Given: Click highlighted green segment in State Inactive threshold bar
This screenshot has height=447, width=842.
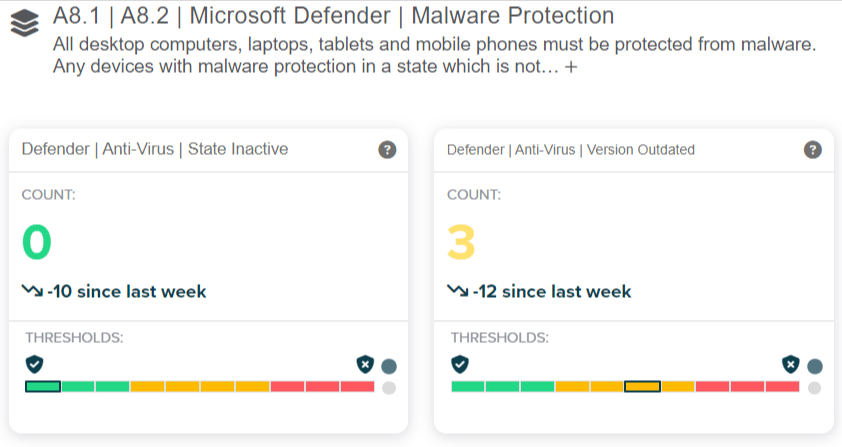Looking at the screenshot, I should pos(43,386).
